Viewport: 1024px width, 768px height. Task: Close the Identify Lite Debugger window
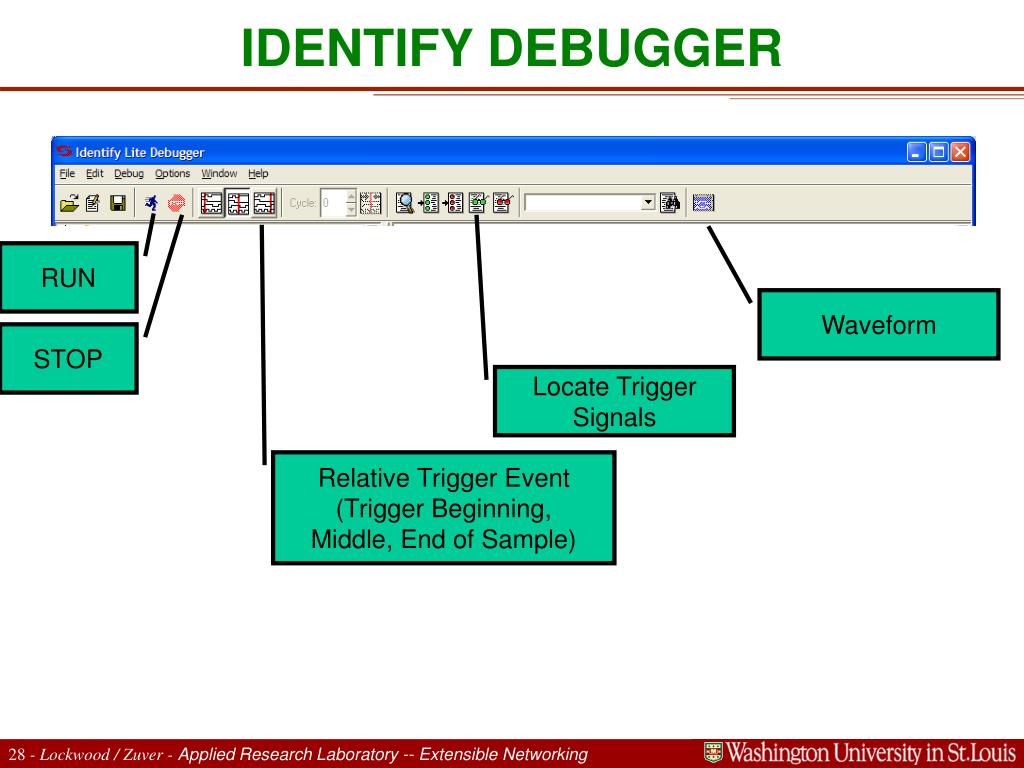960,152
